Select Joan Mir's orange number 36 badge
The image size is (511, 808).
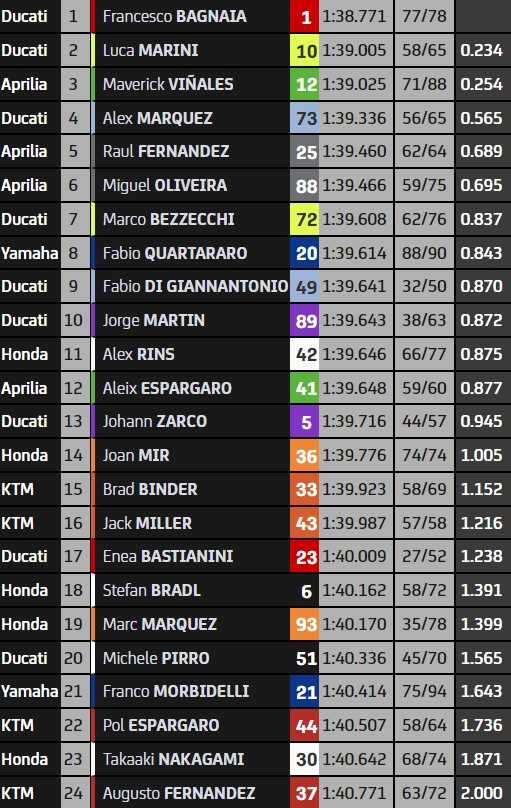click(x=304, y=456)
